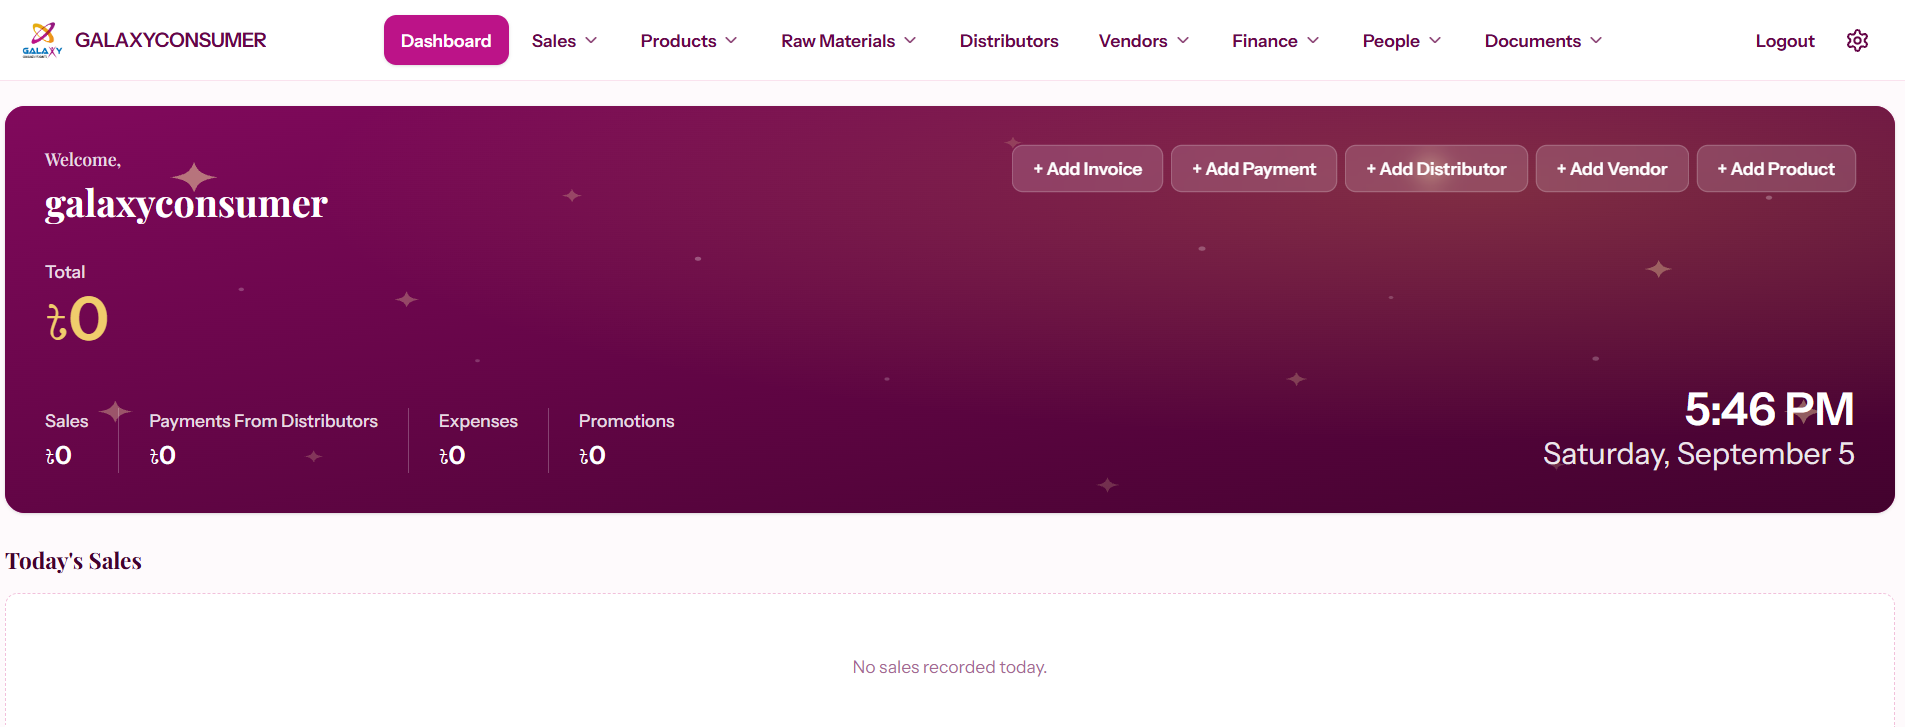The width and height of the screenshot is (1905, 727).
Task: Click the 'galaxyconsumer' welcome username
Action: tap(186, 204)
